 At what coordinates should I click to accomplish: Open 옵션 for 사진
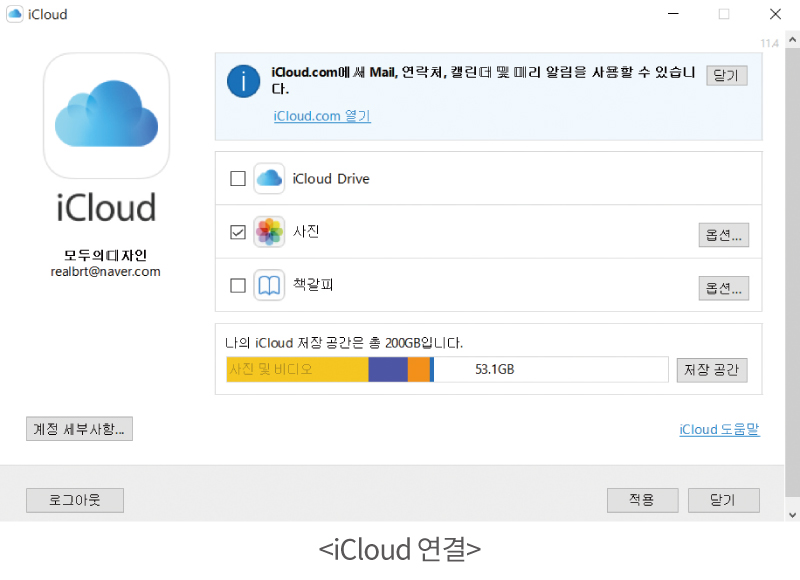723,235
